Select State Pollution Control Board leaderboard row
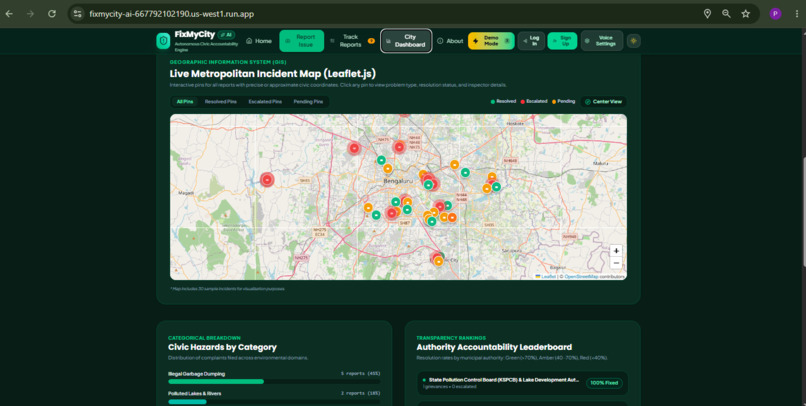 click(522, 383)
